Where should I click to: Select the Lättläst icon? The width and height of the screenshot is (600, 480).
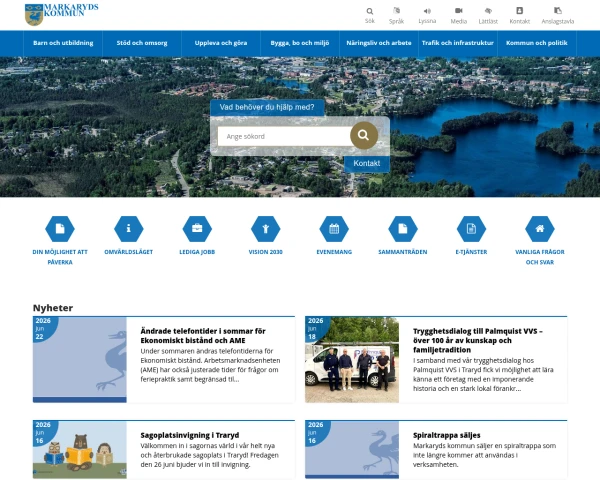tap(488, 11)
